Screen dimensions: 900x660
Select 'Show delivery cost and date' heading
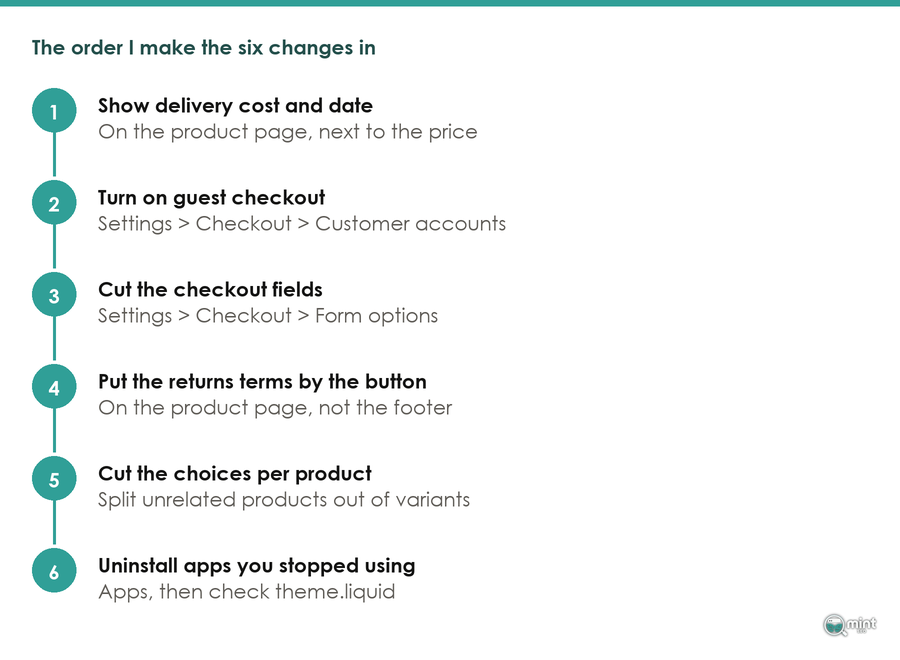click(x=235, y=106)
